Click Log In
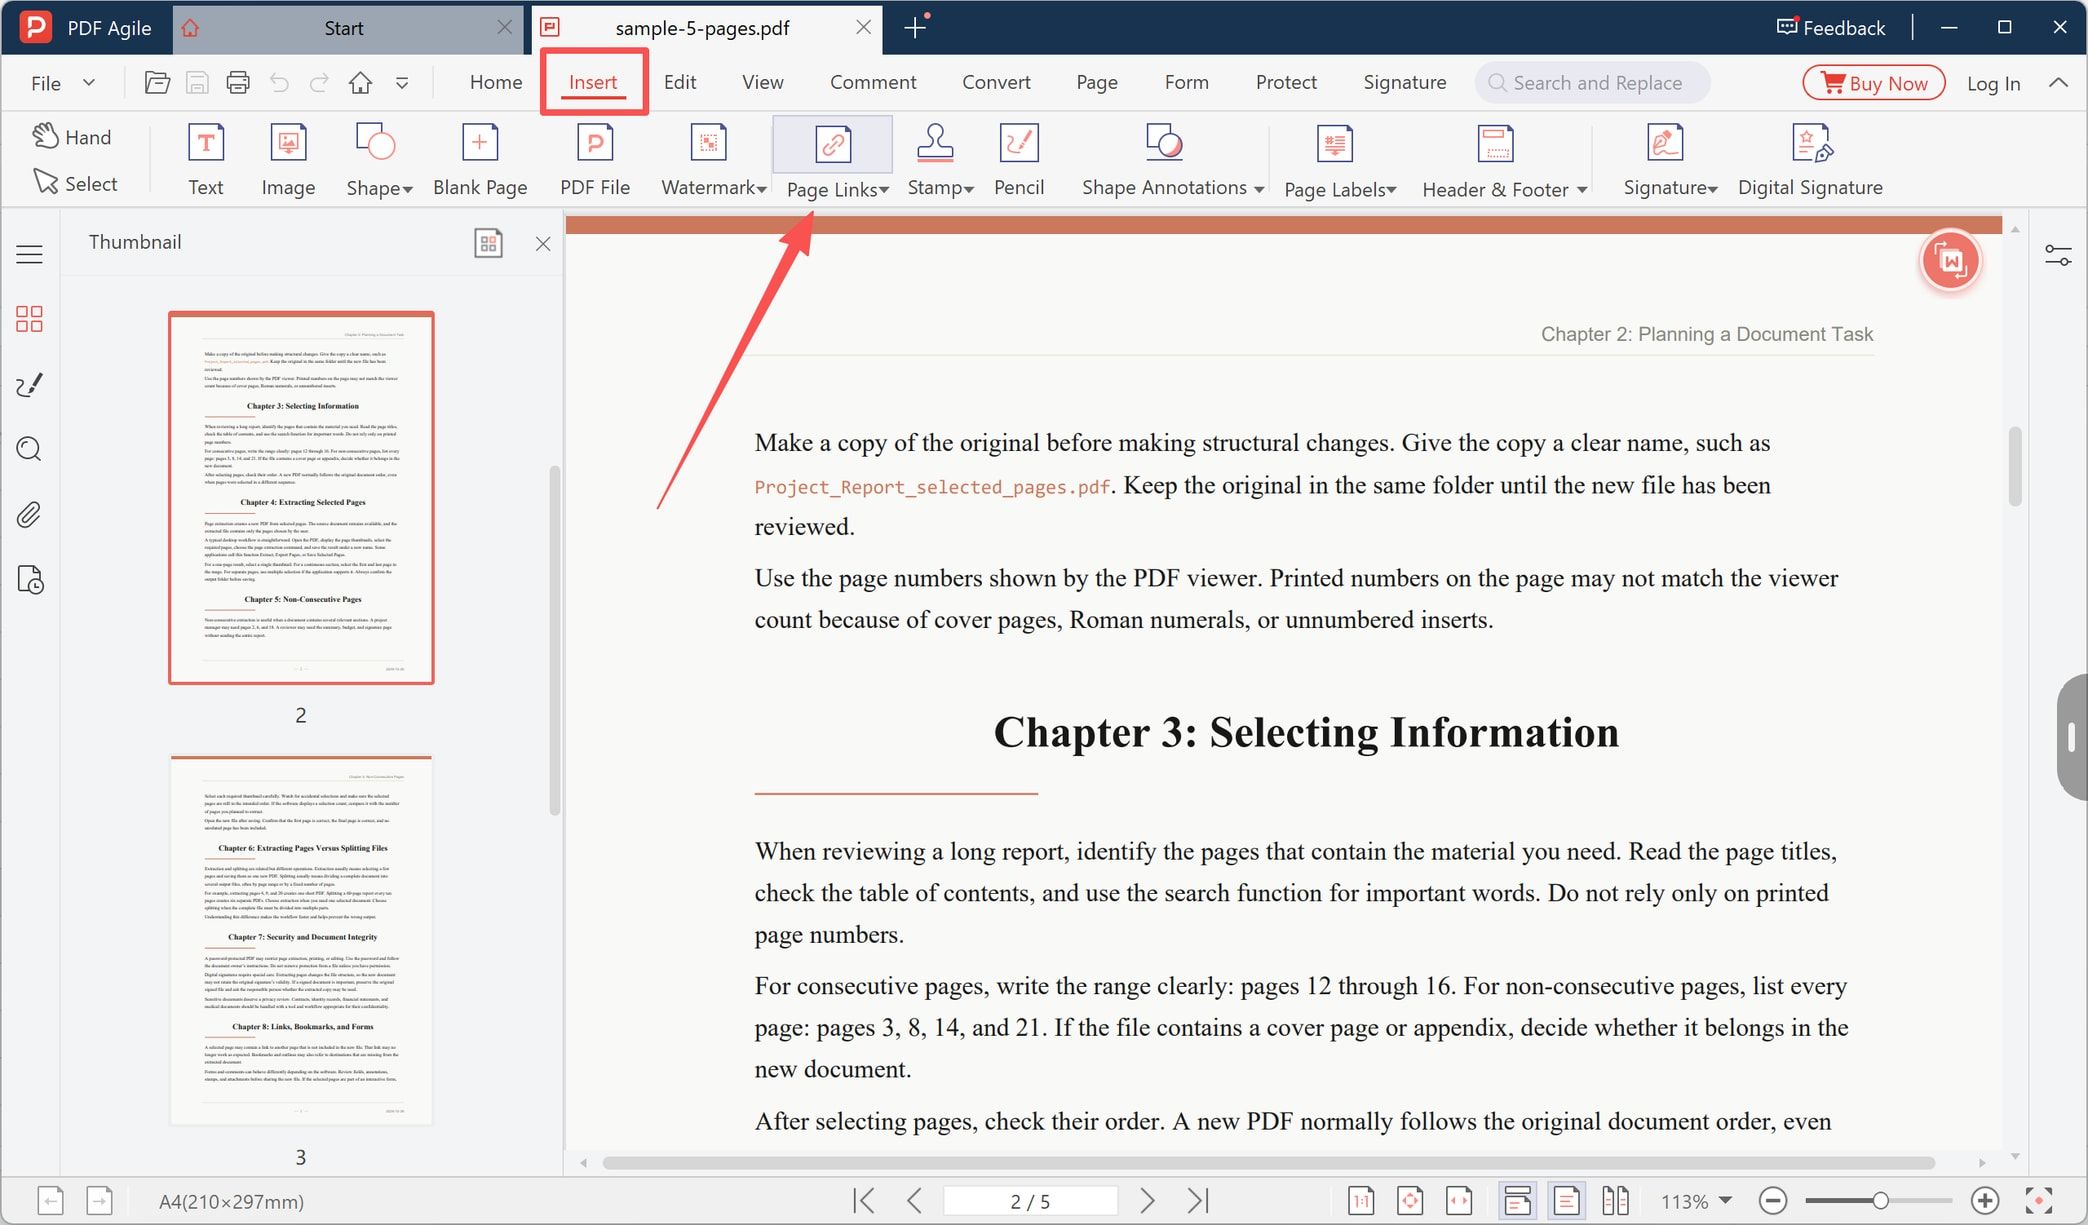The height and width of the screenshot is (1225, 2088). (x=1993, y=83)
